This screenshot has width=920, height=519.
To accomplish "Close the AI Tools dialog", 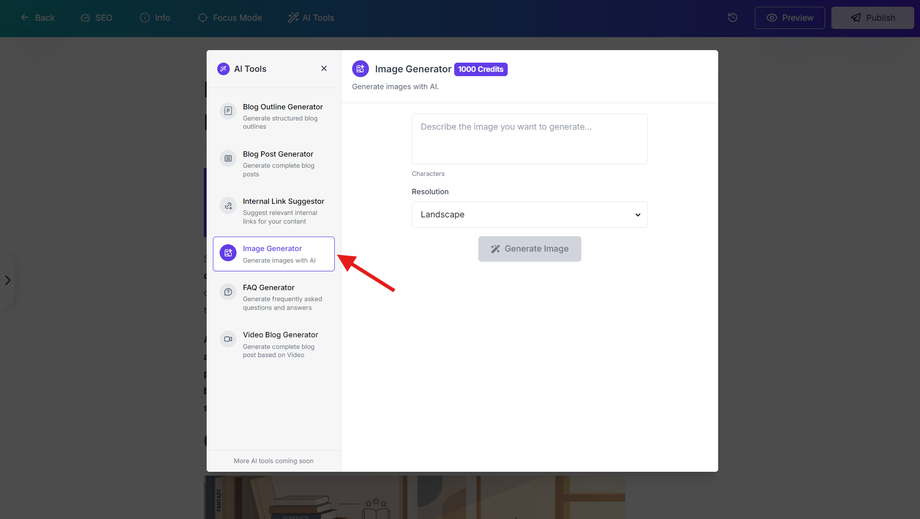I will pos(324,69).
